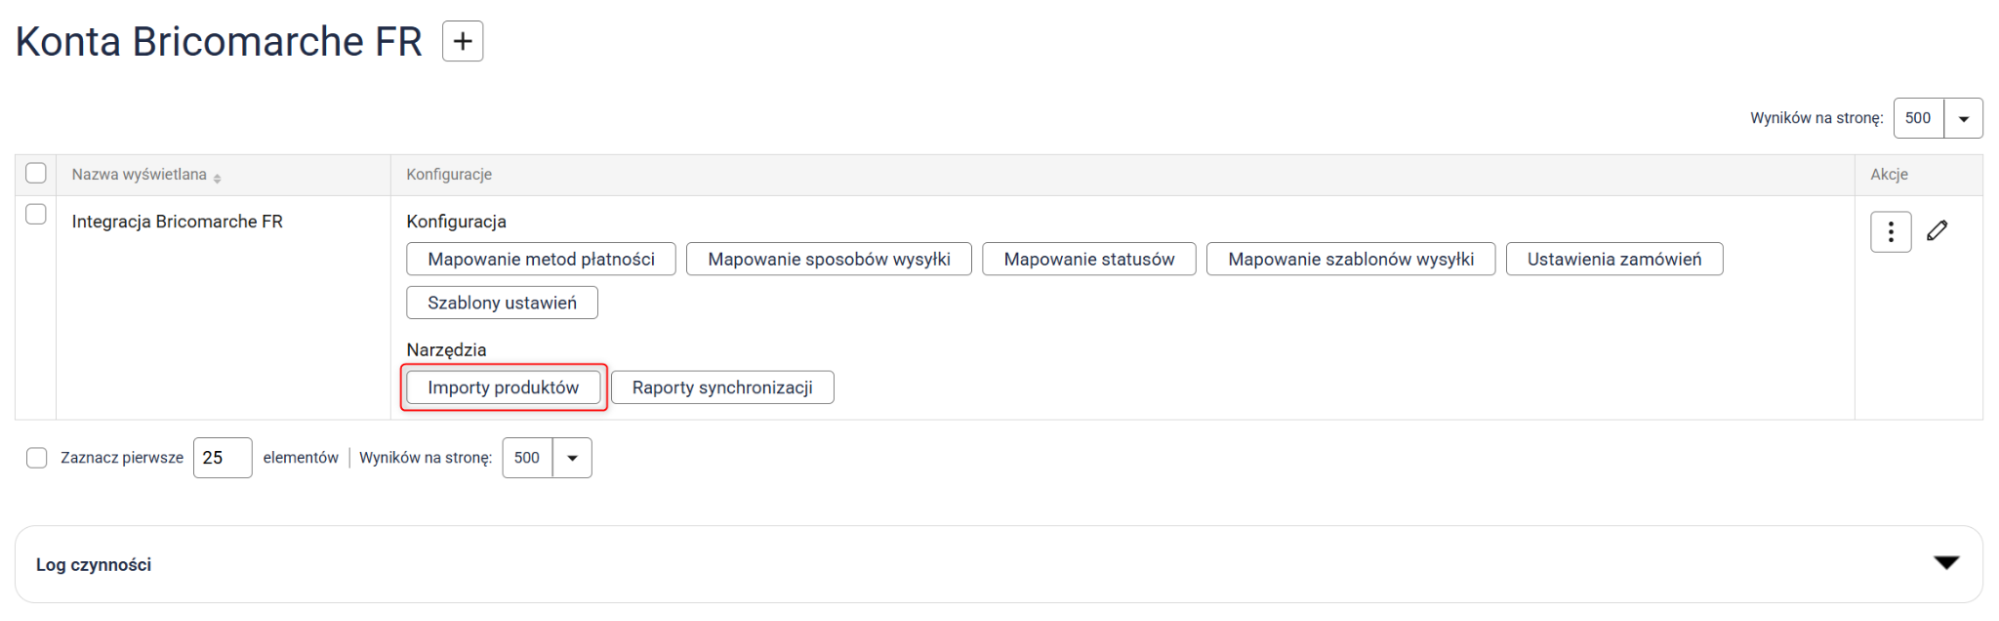1999x621 pixels.
Task: Click the Zaznacz pierwsze number input field
Action: 222,458
